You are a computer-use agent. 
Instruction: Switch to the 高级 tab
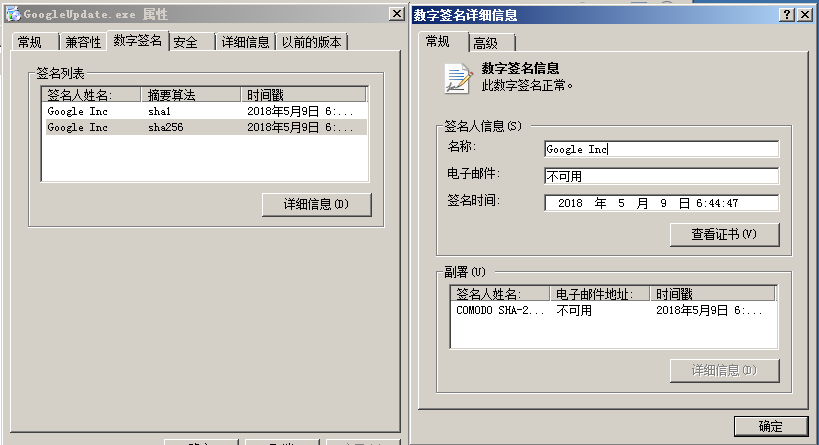492,43
